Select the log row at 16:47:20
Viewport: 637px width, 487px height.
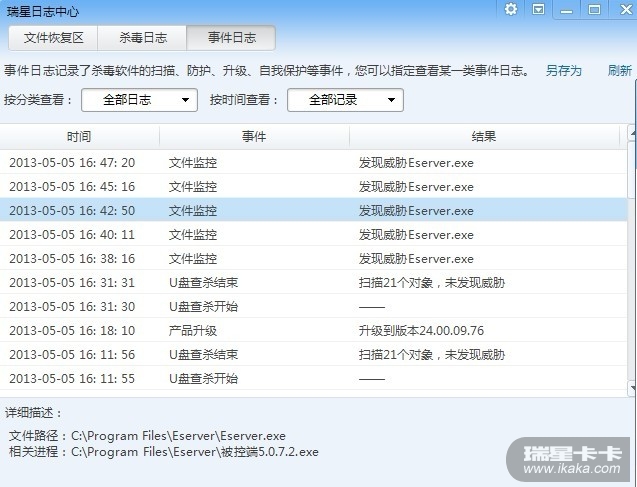pyautogui.click(x=313, y=162)
